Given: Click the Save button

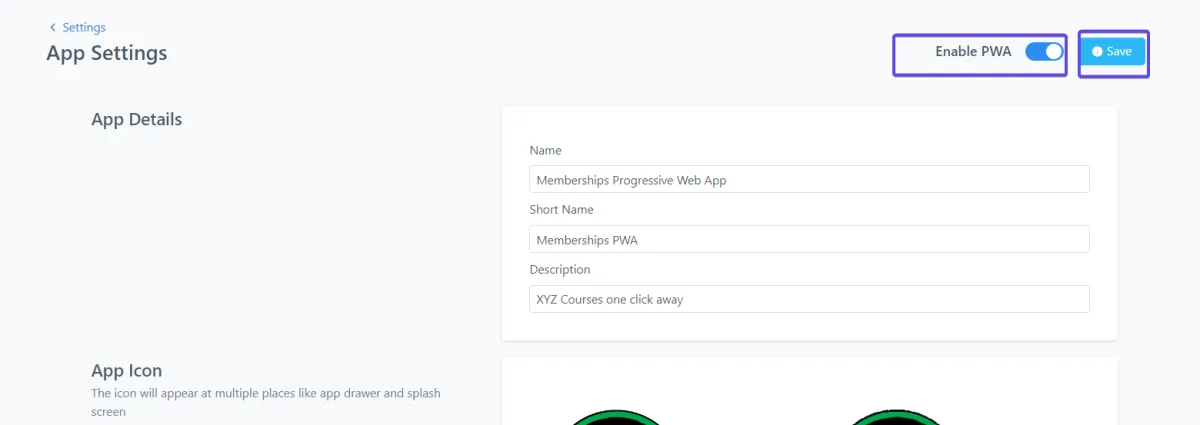Looking at the screenshot, I should (x=1112, y=51).
